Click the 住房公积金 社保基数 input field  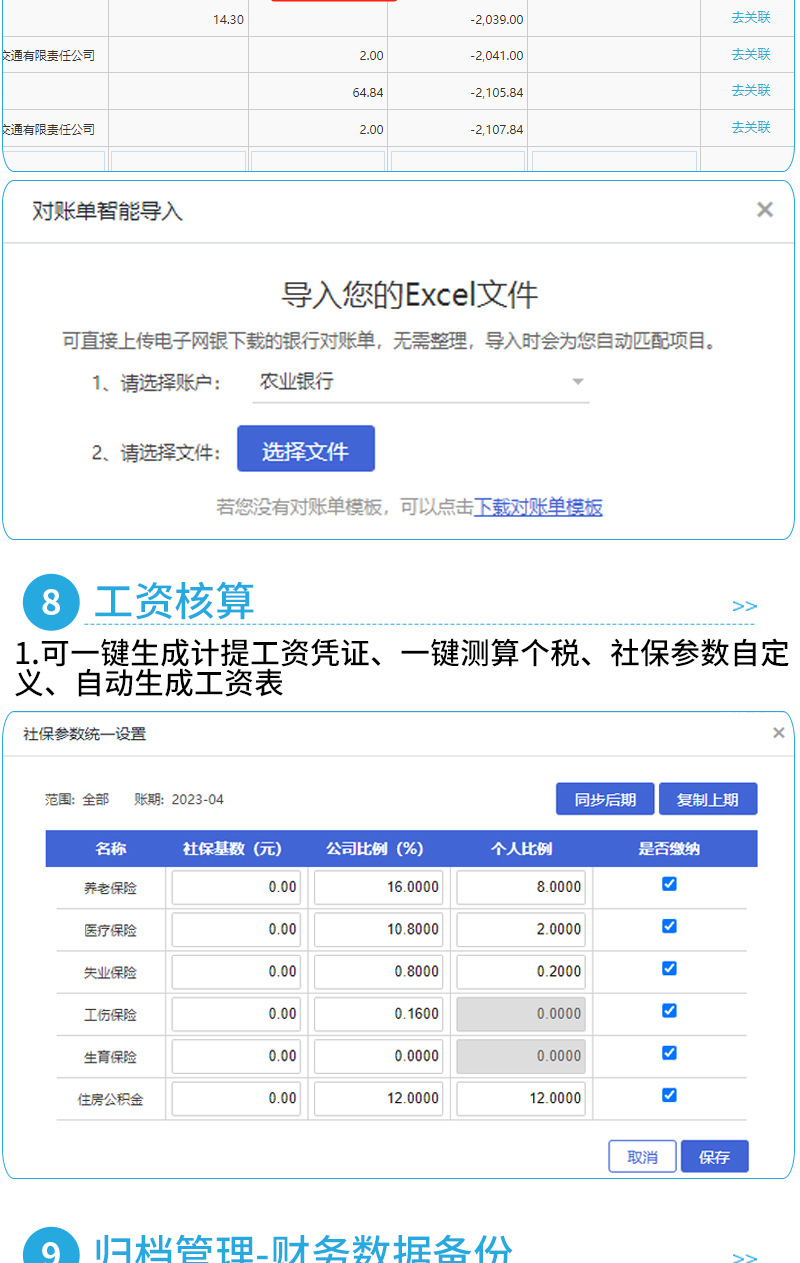click(236, 1098)
